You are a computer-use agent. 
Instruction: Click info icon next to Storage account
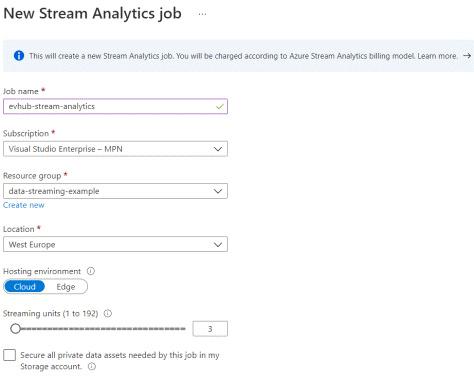92,367
